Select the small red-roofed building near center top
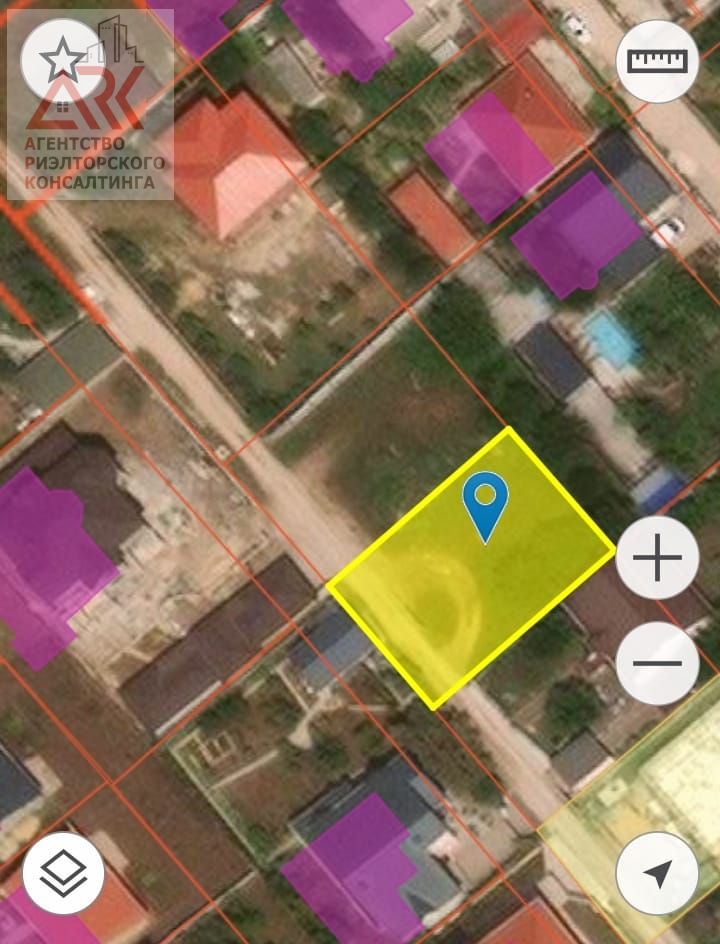 click(430, 215)
